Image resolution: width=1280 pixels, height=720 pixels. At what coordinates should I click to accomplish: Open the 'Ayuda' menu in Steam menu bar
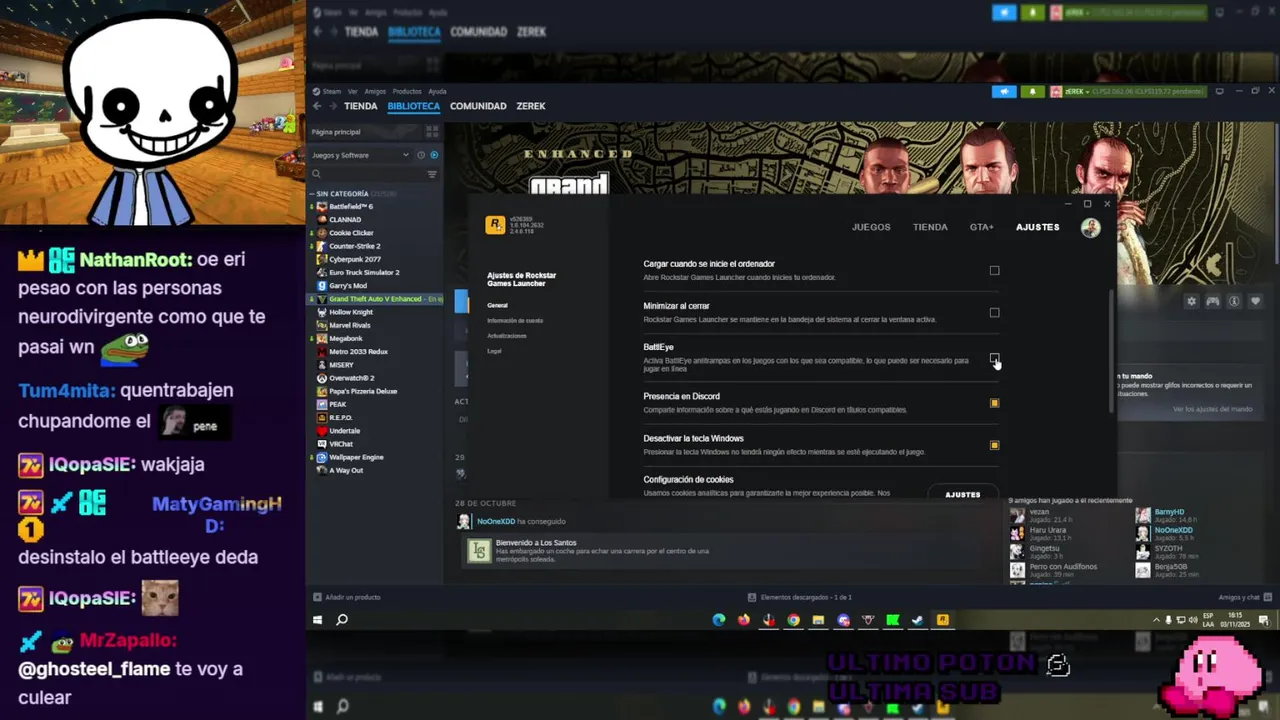(x=437, y=91)
